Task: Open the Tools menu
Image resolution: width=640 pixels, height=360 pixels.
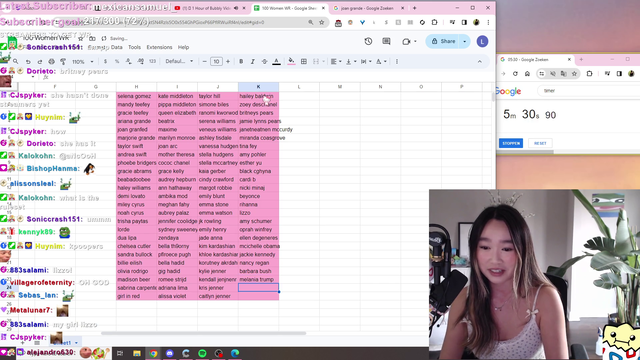Action: coord(134,47)
